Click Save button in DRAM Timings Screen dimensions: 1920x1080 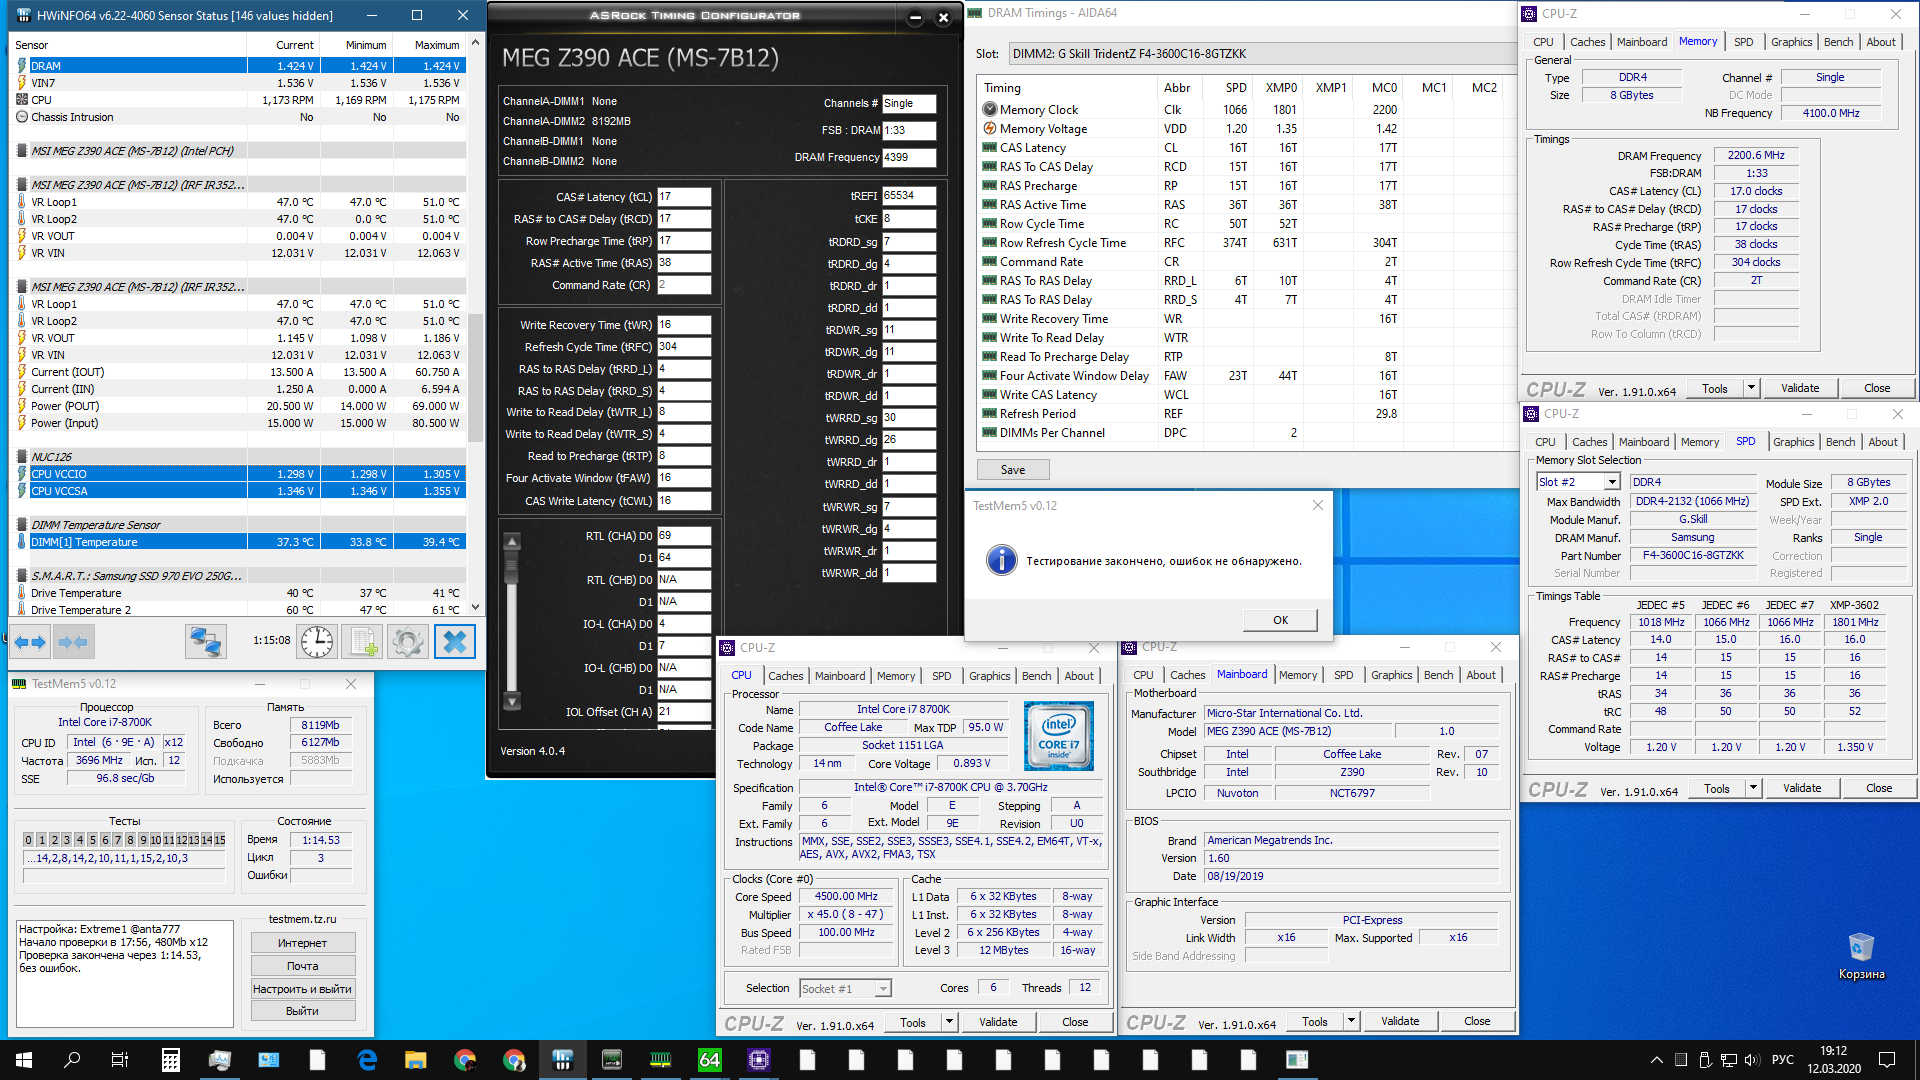[x=1012, y=470]
